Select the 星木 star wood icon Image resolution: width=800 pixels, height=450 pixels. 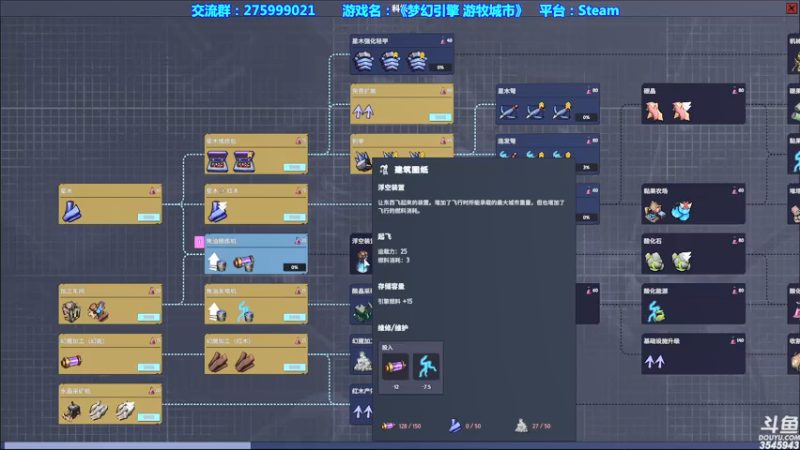click(71, 211)
